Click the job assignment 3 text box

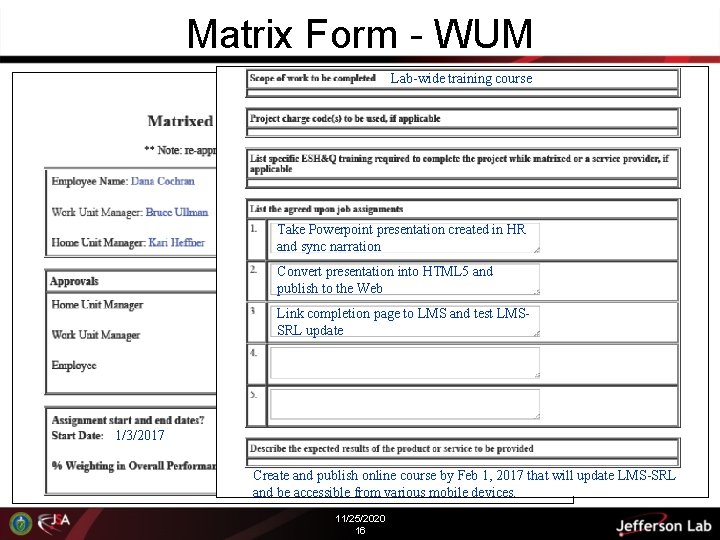pos(405,321)
